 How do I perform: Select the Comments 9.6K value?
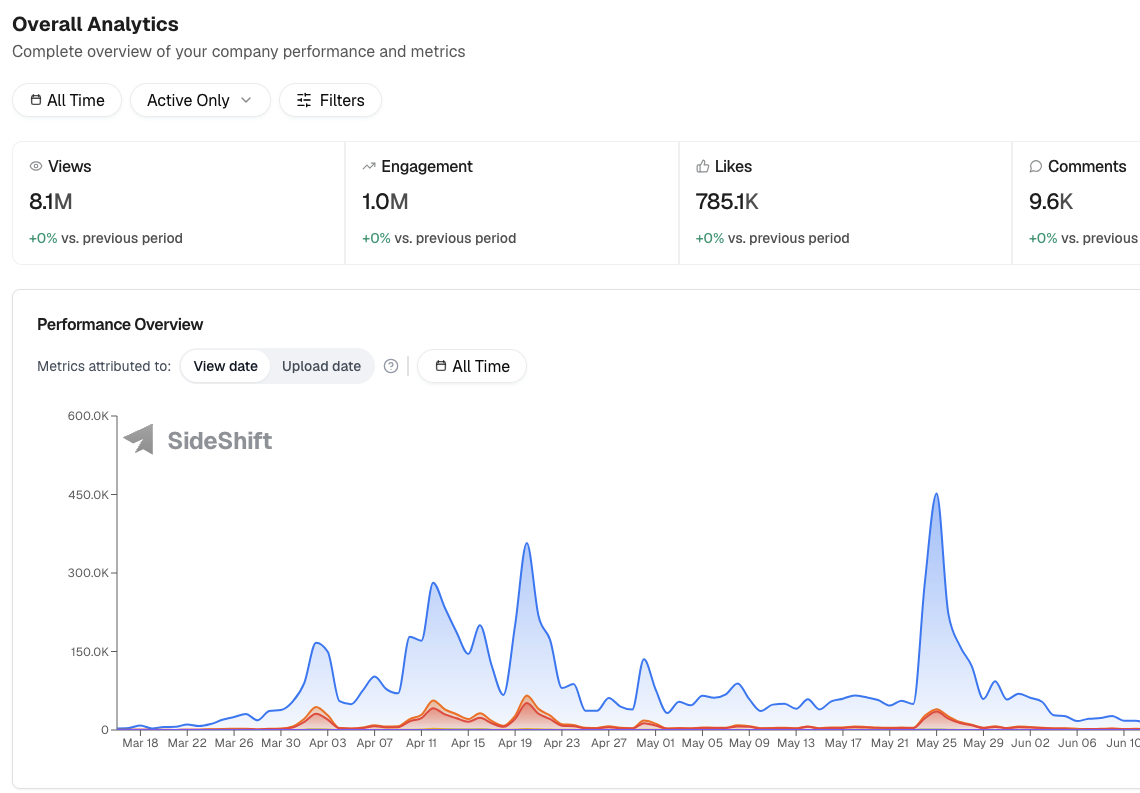pos(1051,201)
